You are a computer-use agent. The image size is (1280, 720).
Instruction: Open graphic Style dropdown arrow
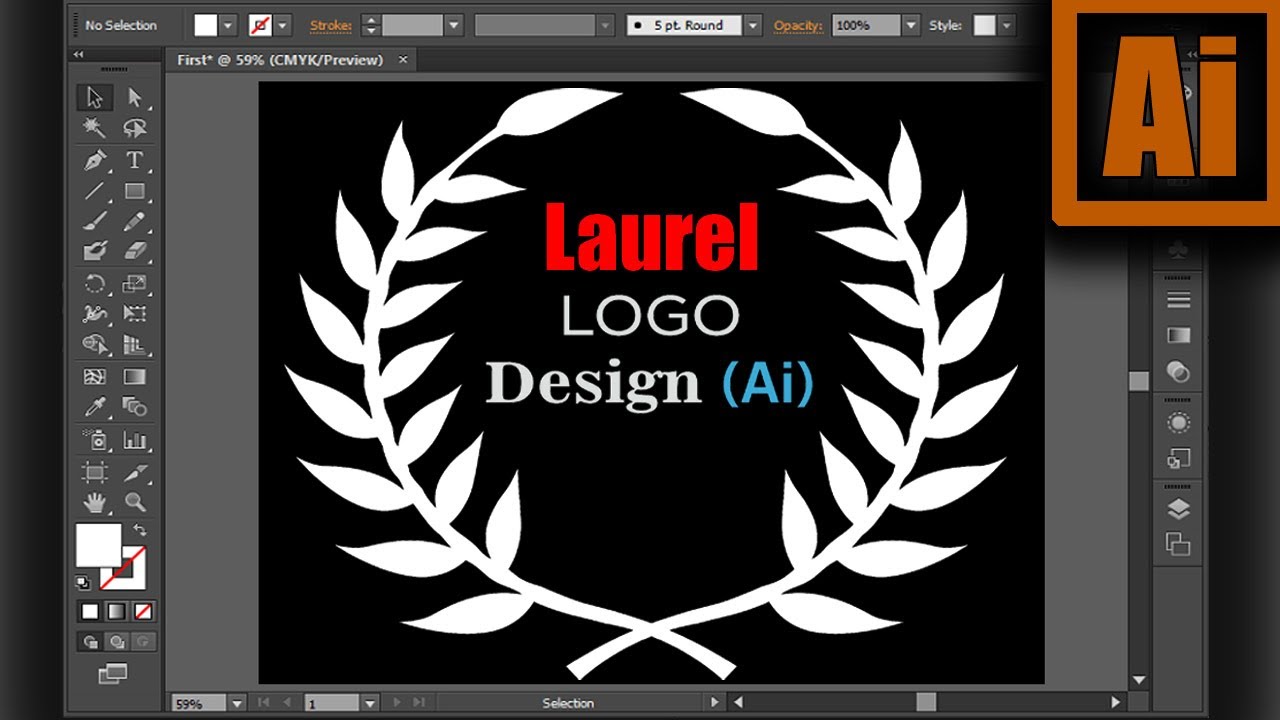[1007, 26]
